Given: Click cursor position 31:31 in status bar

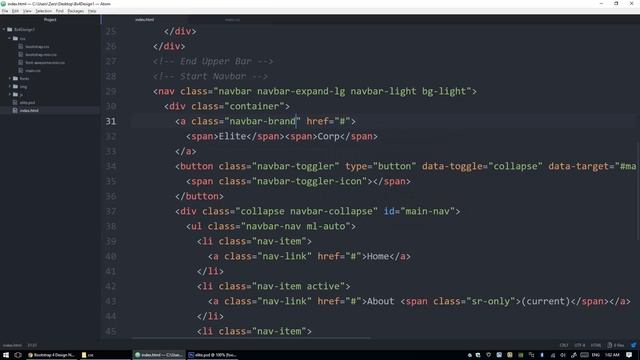Looking at the screenshot, I should coord(32,345).
